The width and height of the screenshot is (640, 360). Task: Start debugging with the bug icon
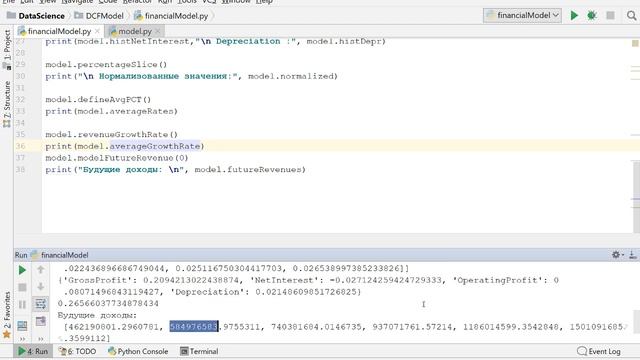click(x=591, y=16)
